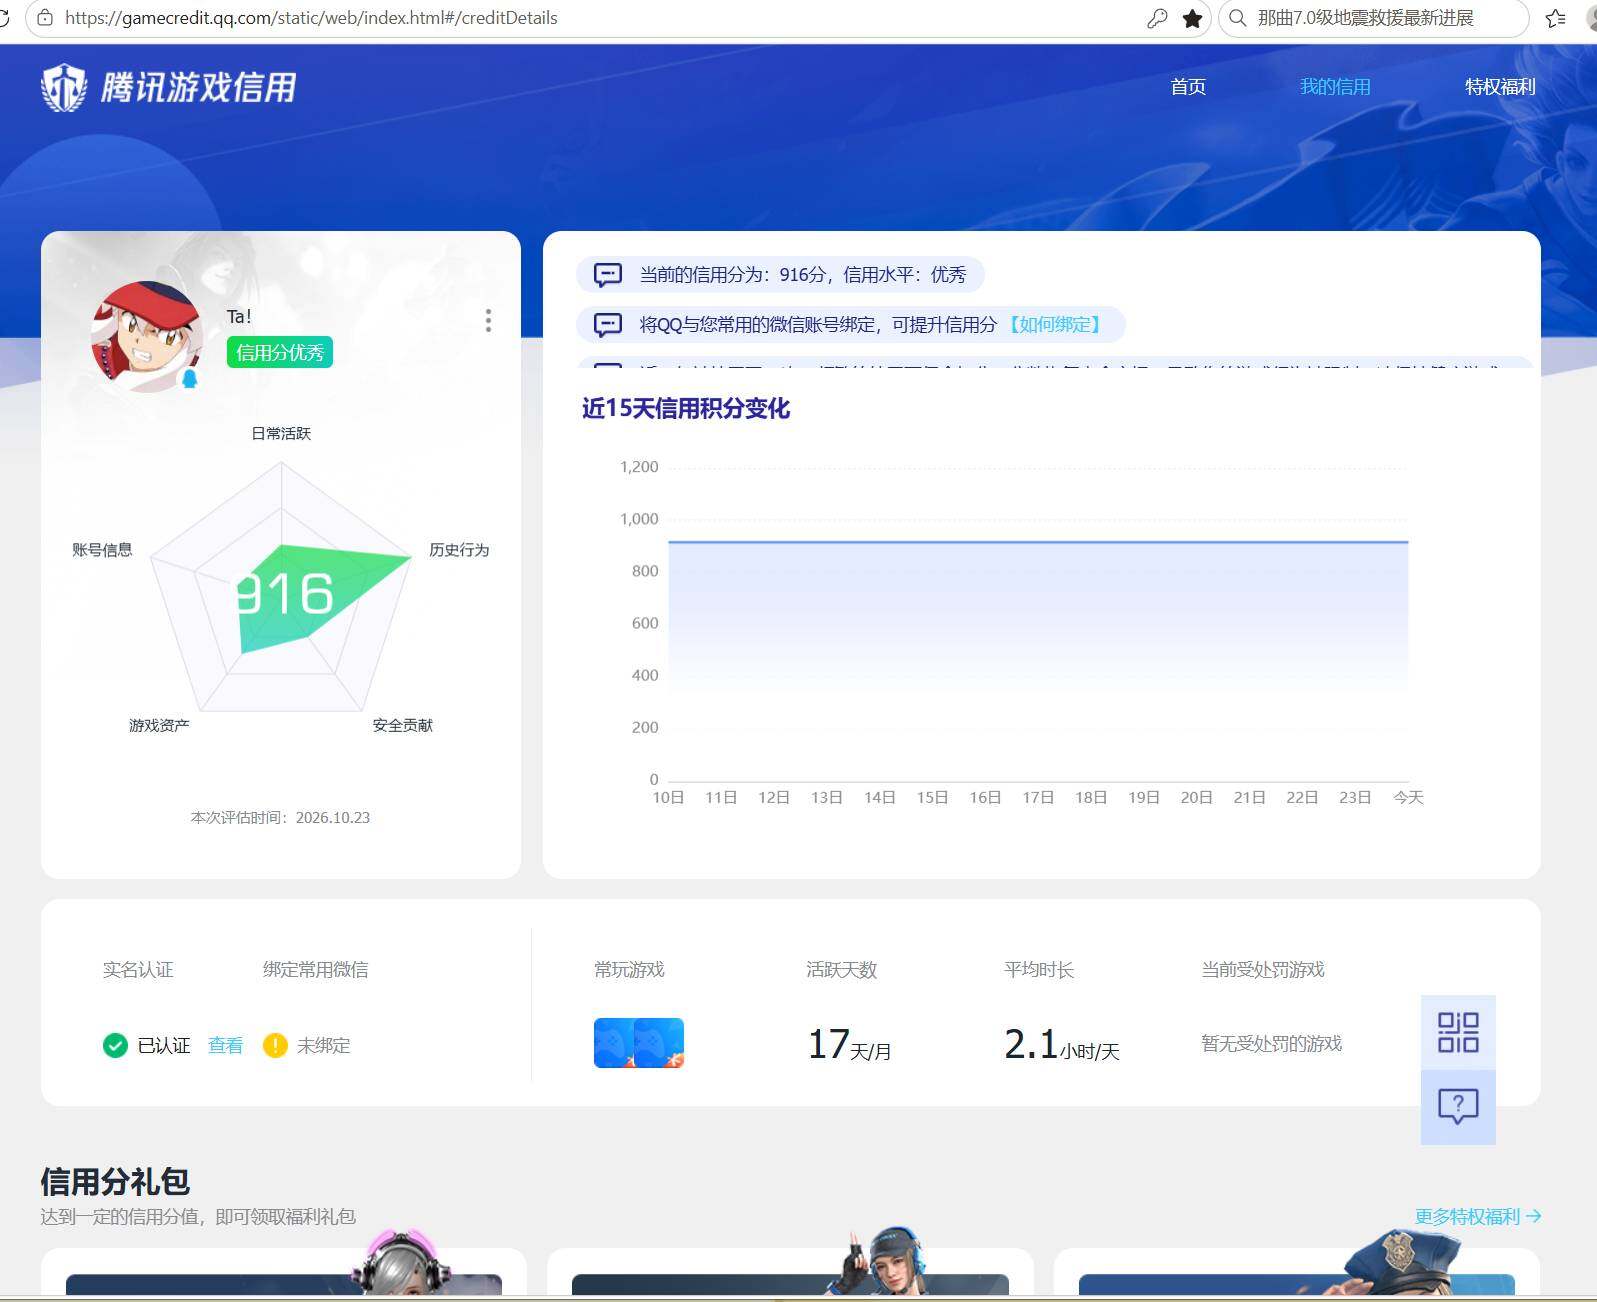The image size is (1597, 1302).
Task: Click the 10日 label on chart axis
Action: (668, 797)
